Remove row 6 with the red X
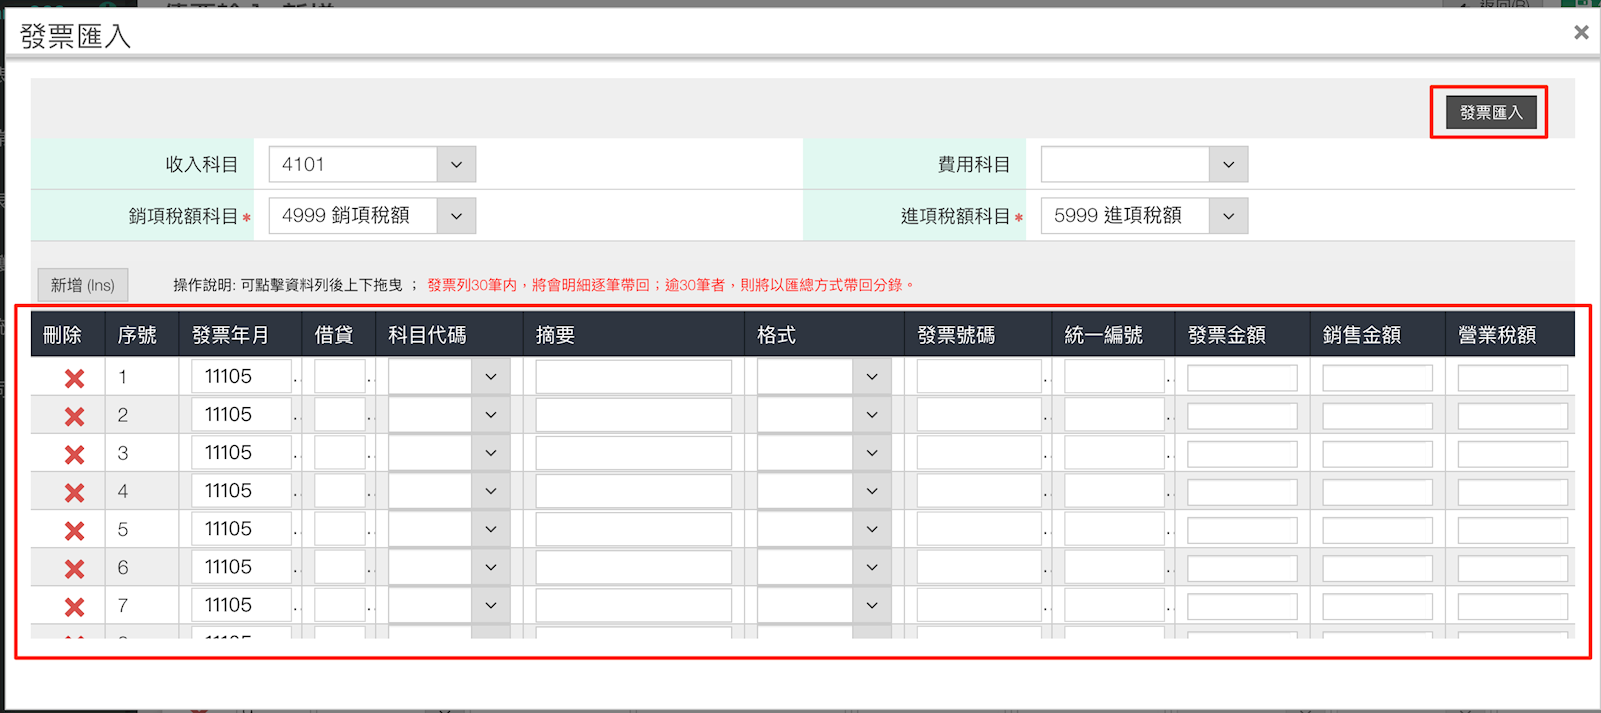1601x713 pixels. (74, 568)
